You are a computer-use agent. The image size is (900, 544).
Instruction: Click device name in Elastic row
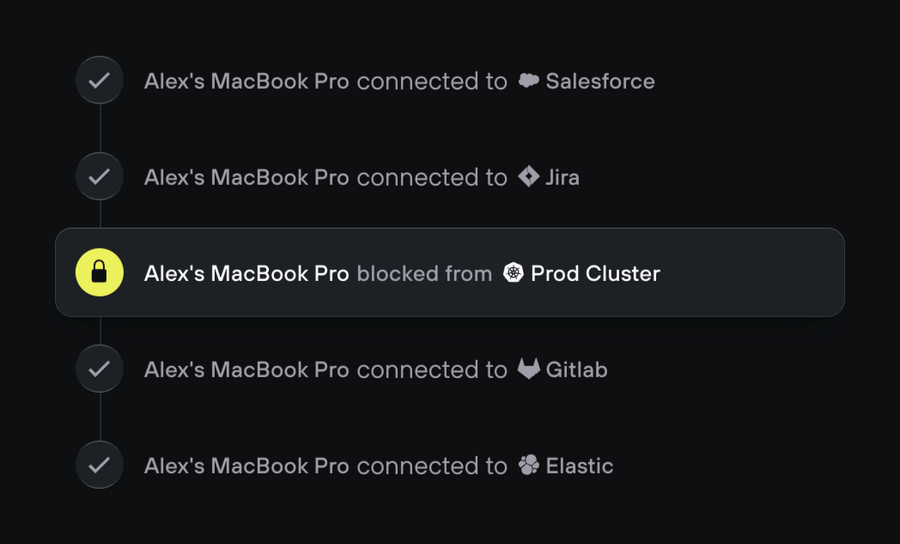click(246, 465)
